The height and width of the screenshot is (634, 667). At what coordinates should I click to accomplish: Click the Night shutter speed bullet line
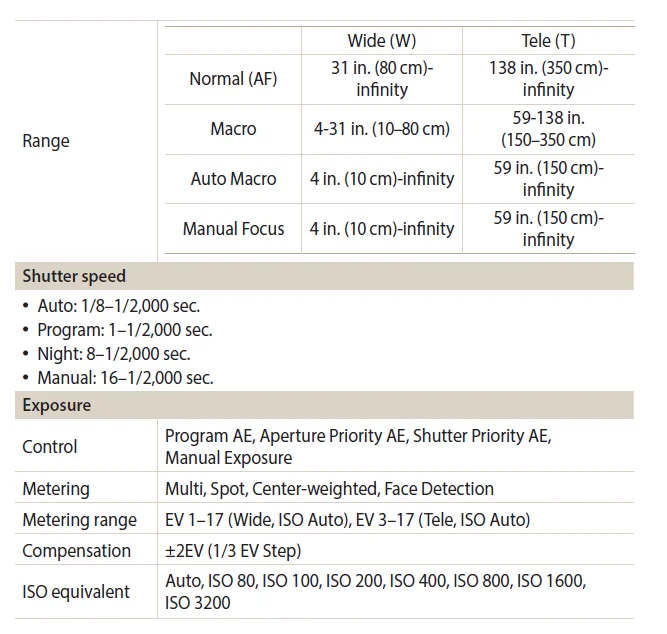tap(113, 353)
